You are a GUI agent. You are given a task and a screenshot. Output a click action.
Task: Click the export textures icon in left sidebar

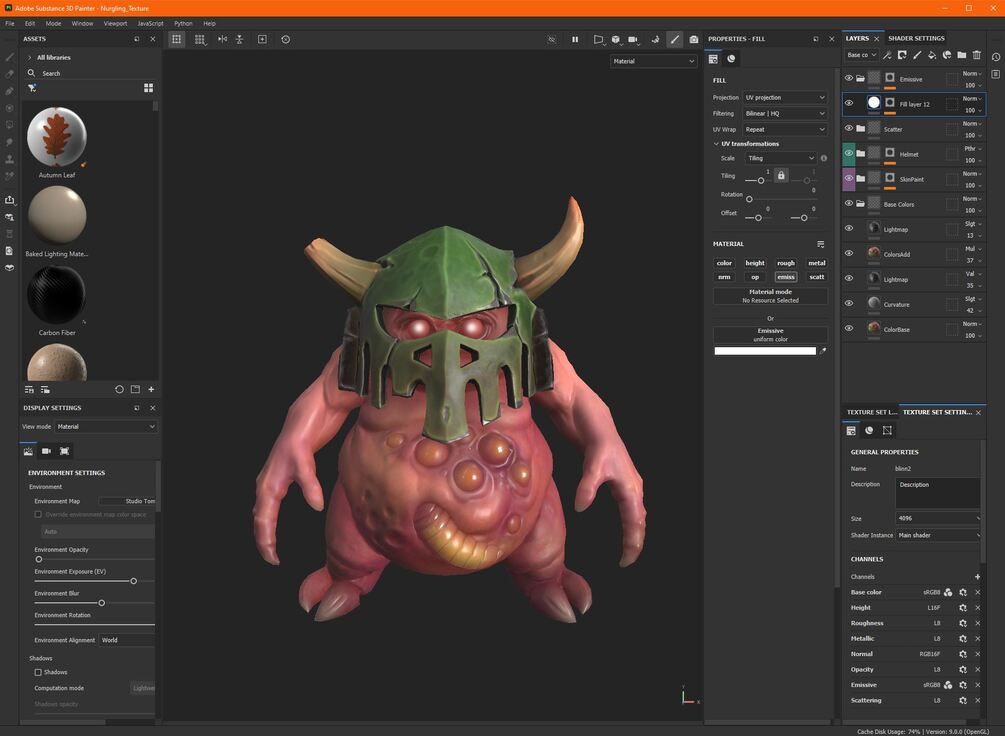click(10, 200)
